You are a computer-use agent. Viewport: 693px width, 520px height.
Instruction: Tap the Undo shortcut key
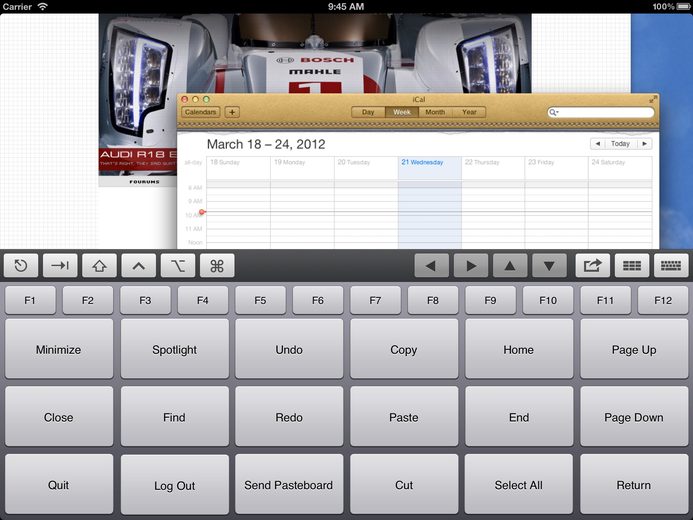click(x=289, y=349)
